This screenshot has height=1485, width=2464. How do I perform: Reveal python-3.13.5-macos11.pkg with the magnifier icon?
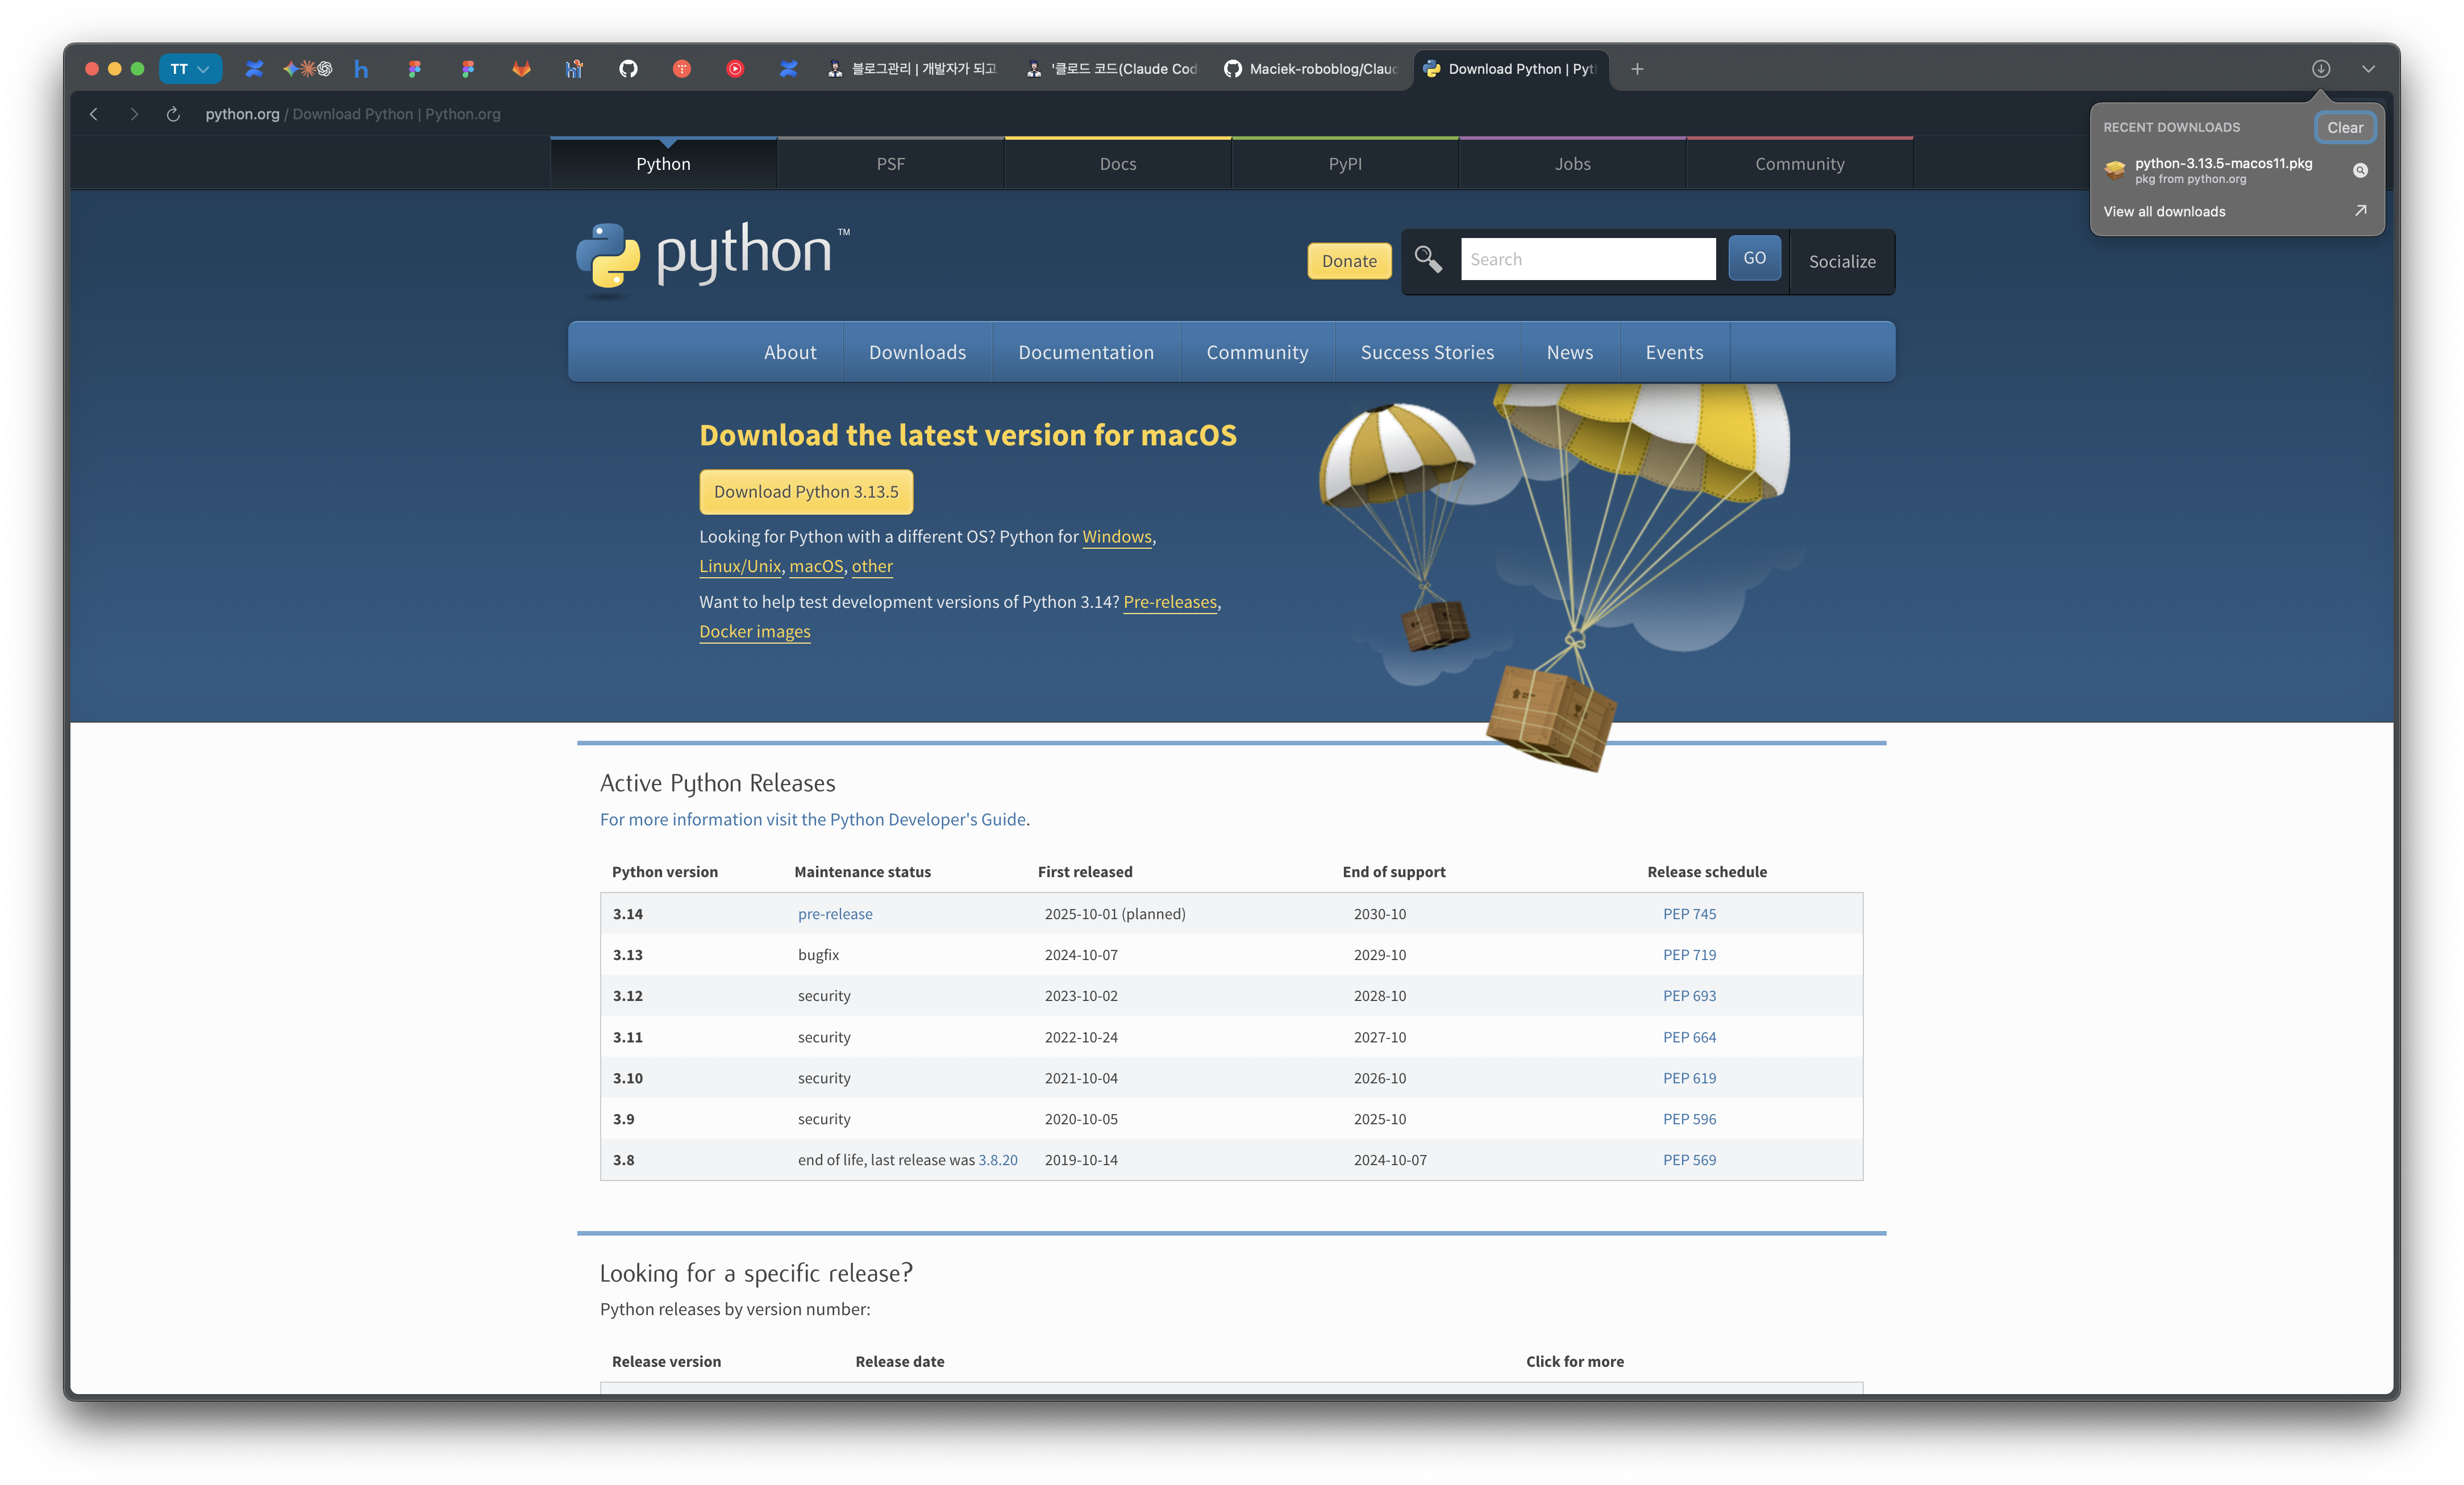point(2360,170)
